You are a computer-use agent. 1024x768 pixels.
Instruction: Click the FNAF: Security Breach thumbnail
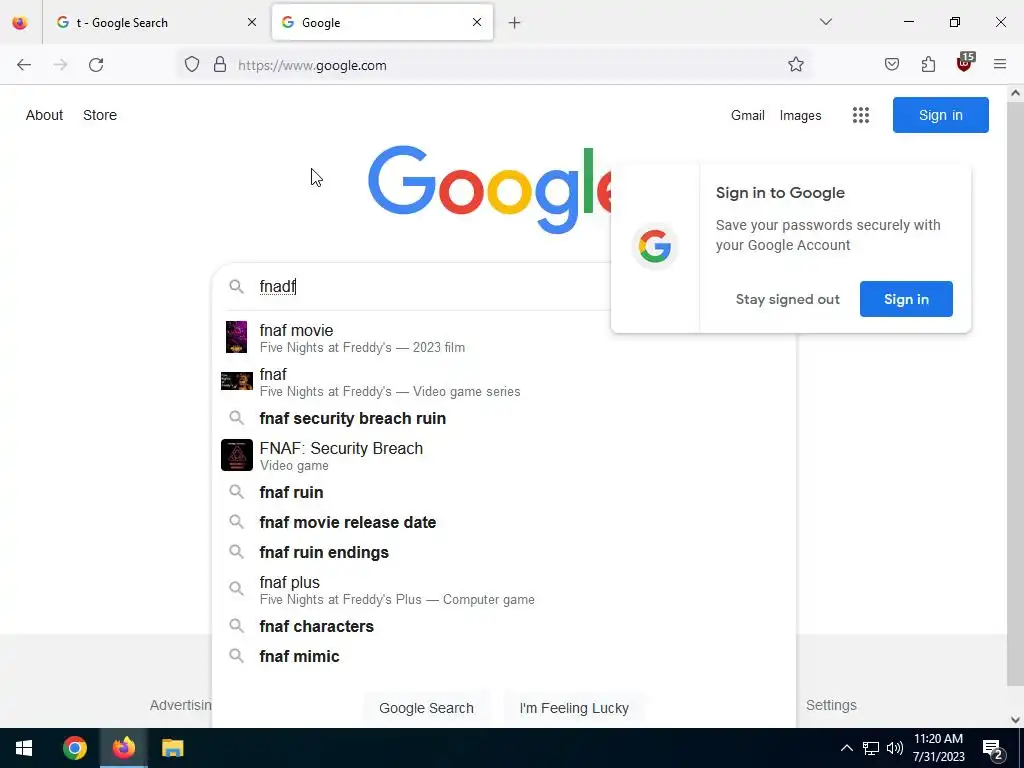[236, 455]
